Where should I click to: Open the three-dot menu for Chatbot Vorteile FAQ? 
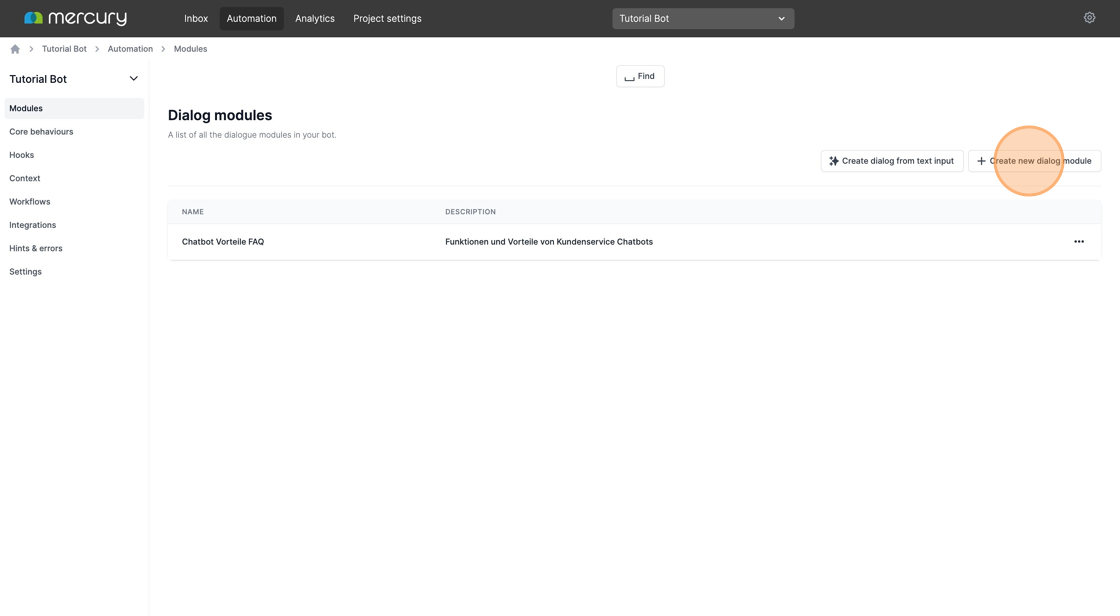pyautogui.click(x=1078, y=242)
